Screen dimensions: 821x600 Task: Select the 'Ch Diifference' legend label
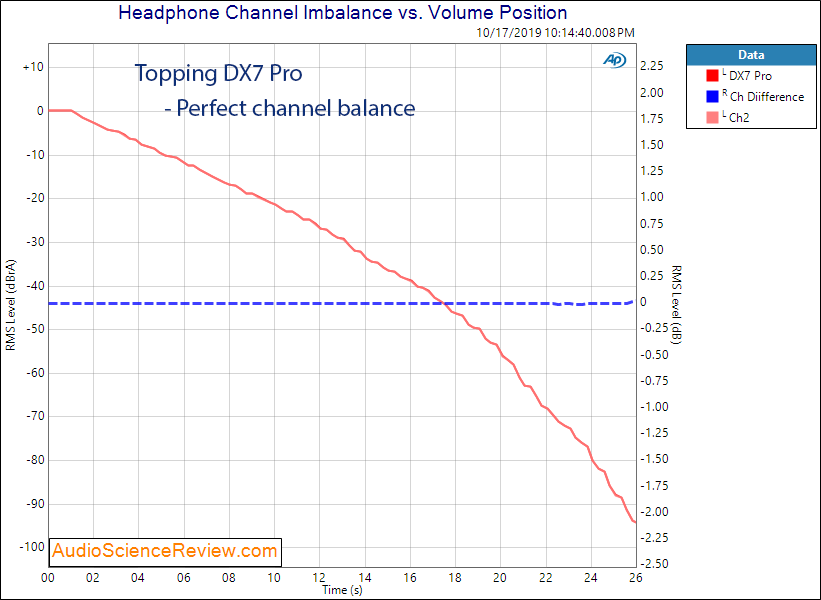(767, 97)
